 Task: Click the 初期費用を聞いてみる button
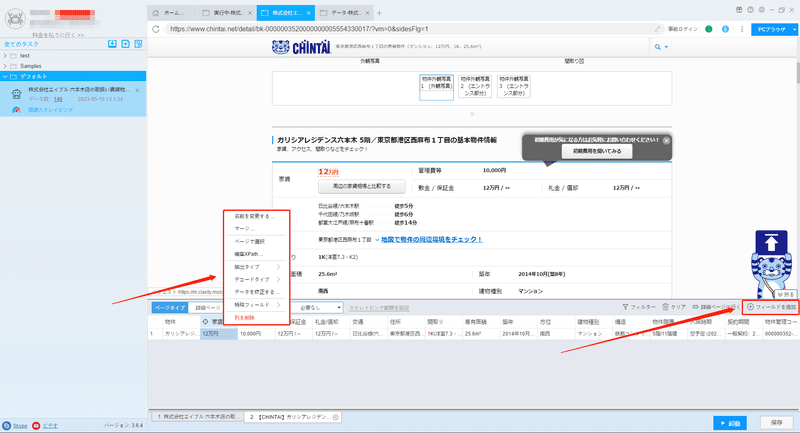597,151
